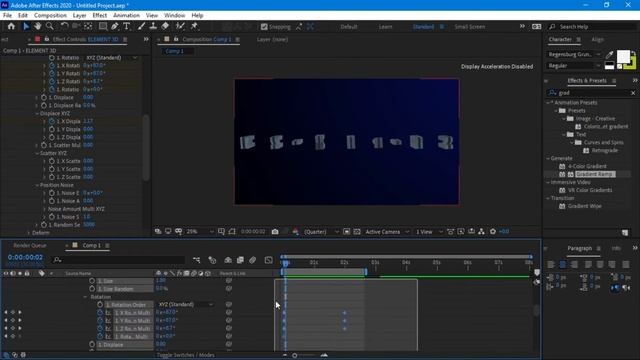The image size is (640, 360).
Task: Open the Active Camera dropdown
Action: (x=387, y=232)
